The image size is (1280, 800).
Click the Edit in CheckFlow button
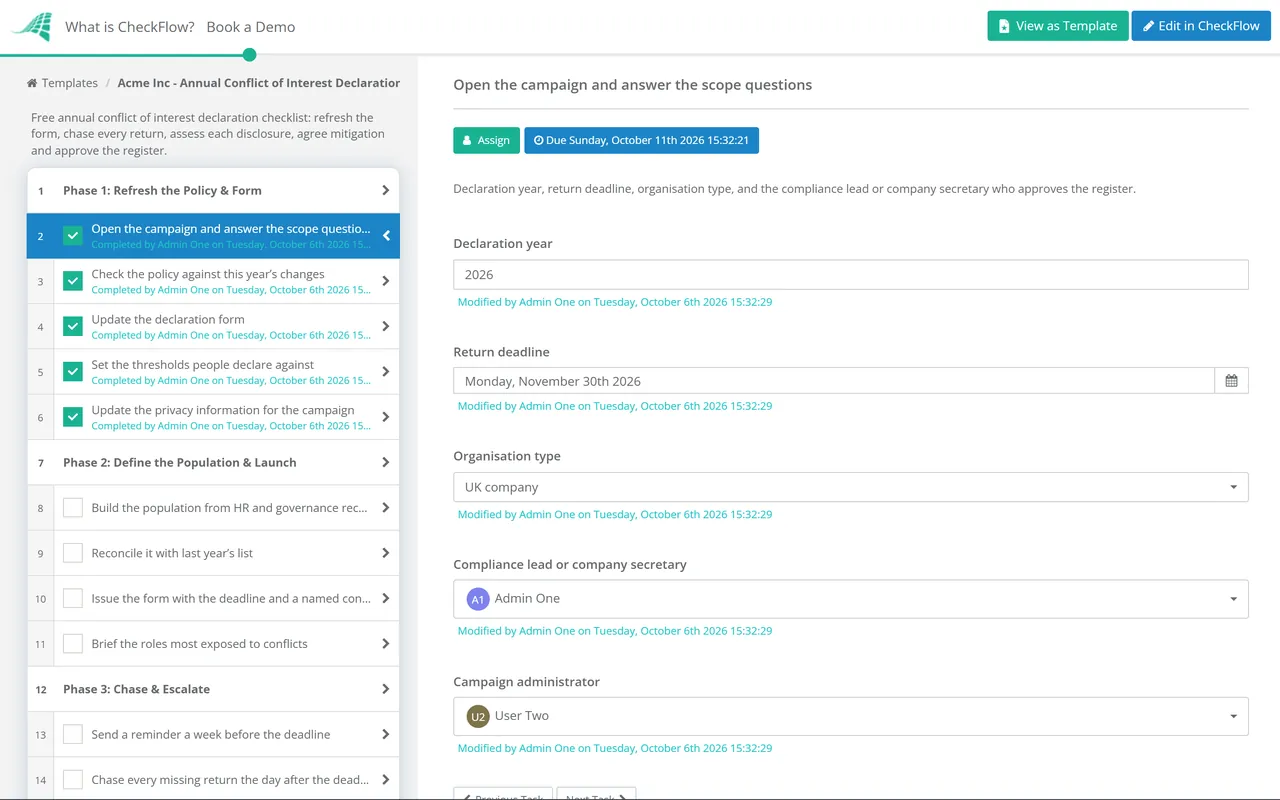(x=1201, y=26)
